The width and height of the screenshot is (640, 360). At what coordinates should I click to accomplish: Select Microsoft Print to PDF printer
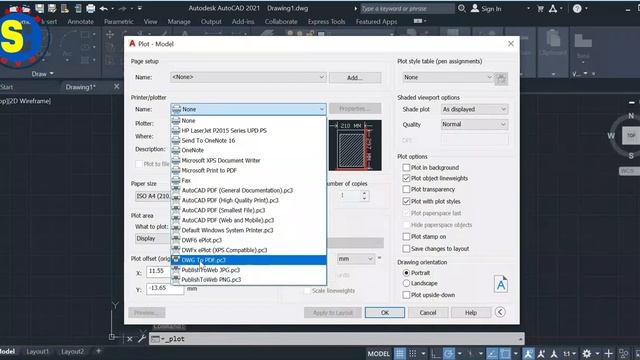pyautogui.click(x=249, y=170)
